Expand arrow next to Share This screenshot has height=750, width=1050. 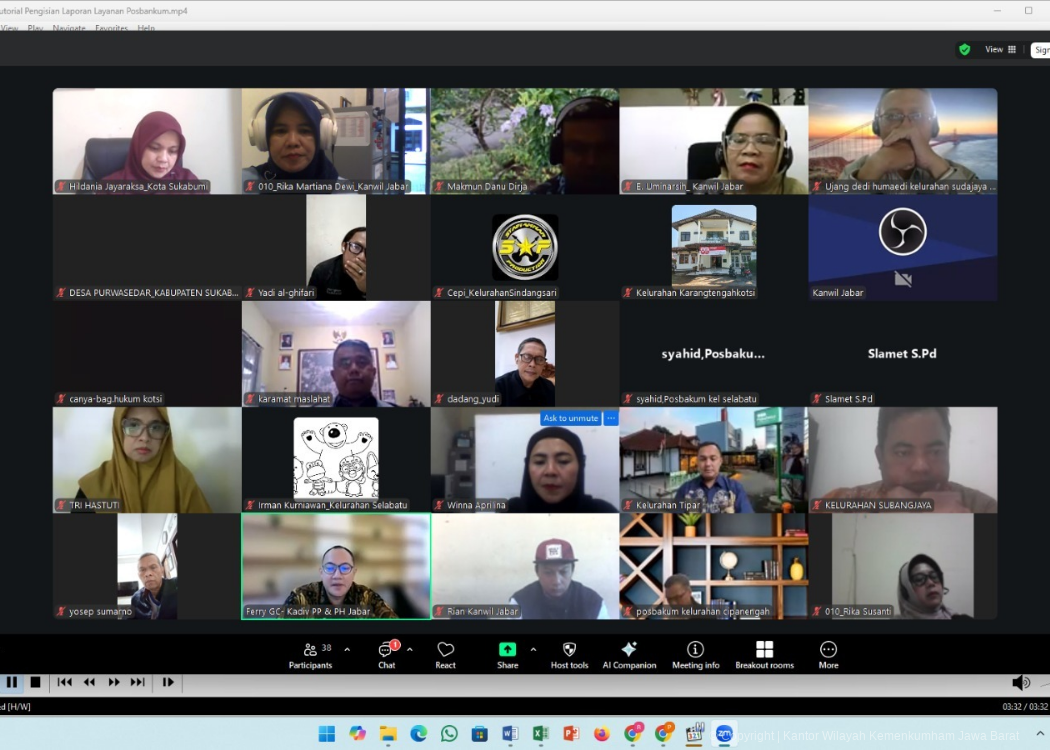click(533, 649)
